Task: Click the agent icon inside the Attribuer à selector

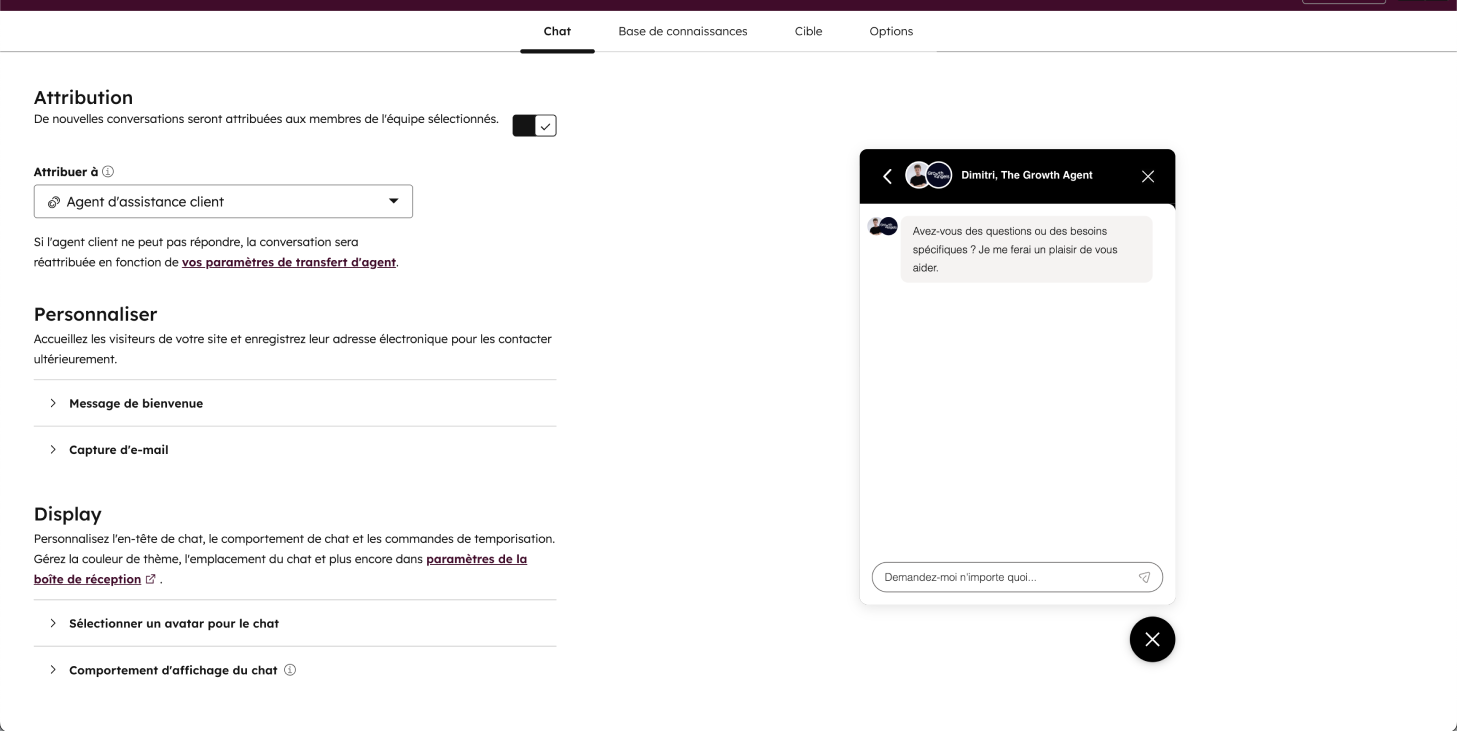Action: click(53, 201)
